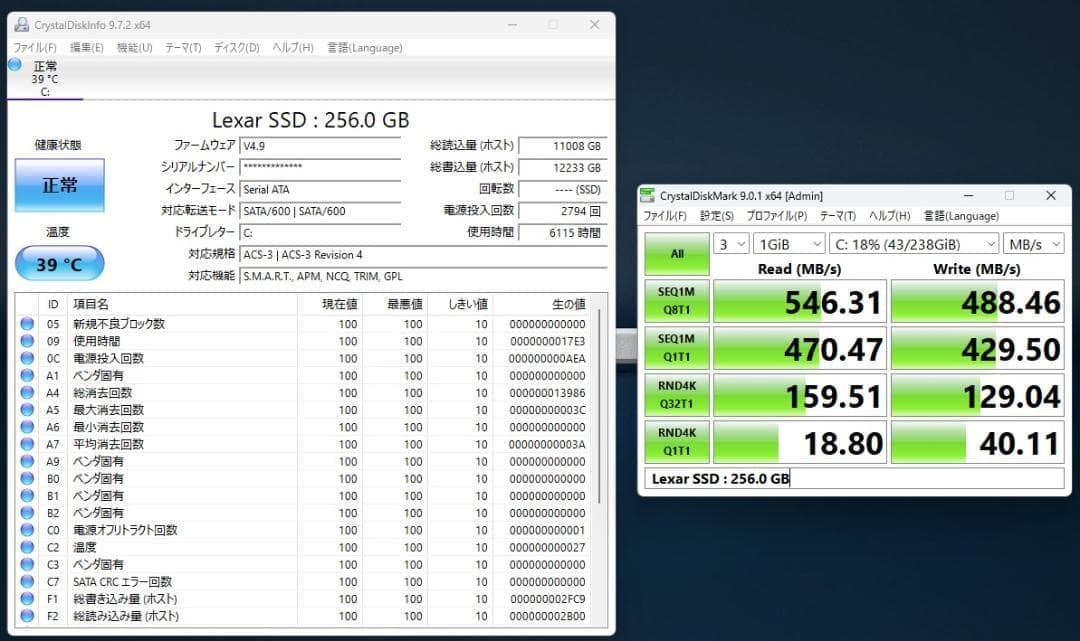Run all benchmarks with the All button
The height and width of the screenshot is (641, 1080).
pos(677,254)
